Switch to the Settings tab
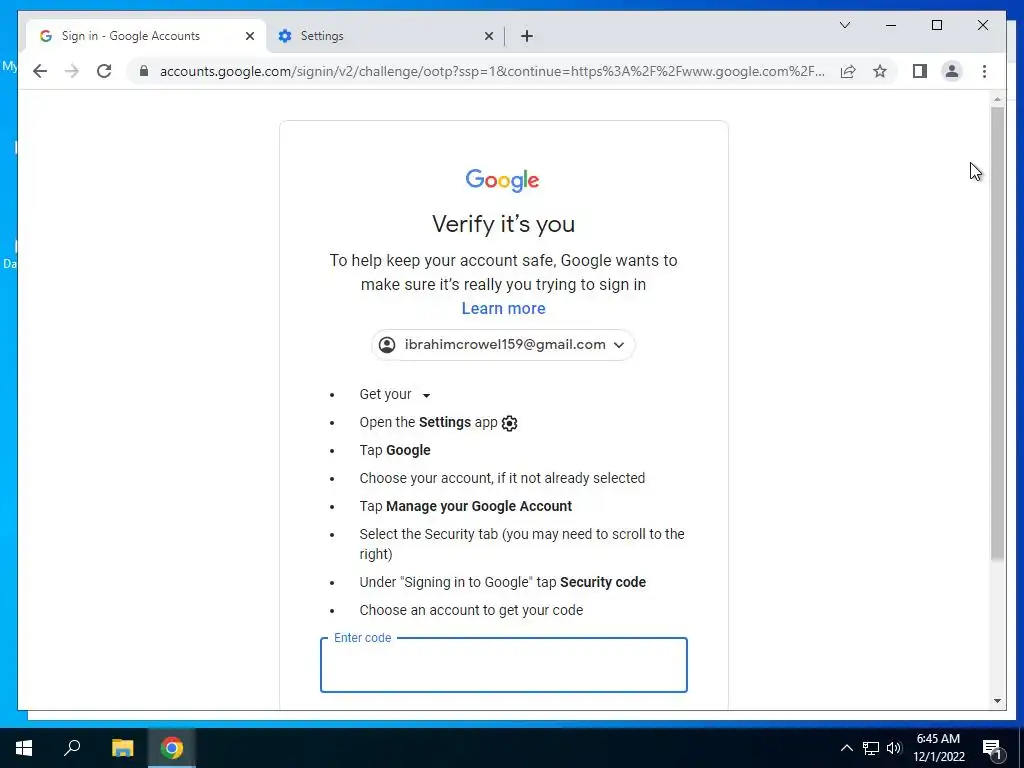This screenshot has width=1024, height=768. (x=385, y=36)
